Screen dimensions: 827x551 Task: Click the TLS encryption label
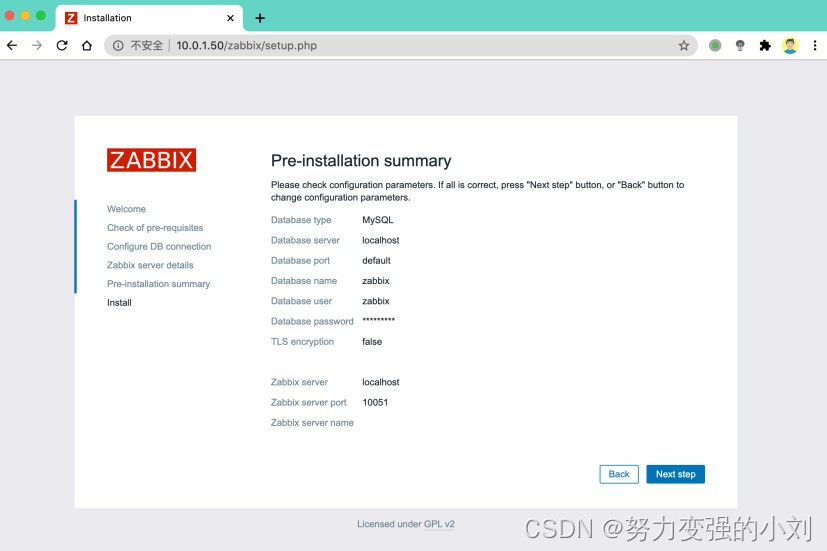pos(302,342)
